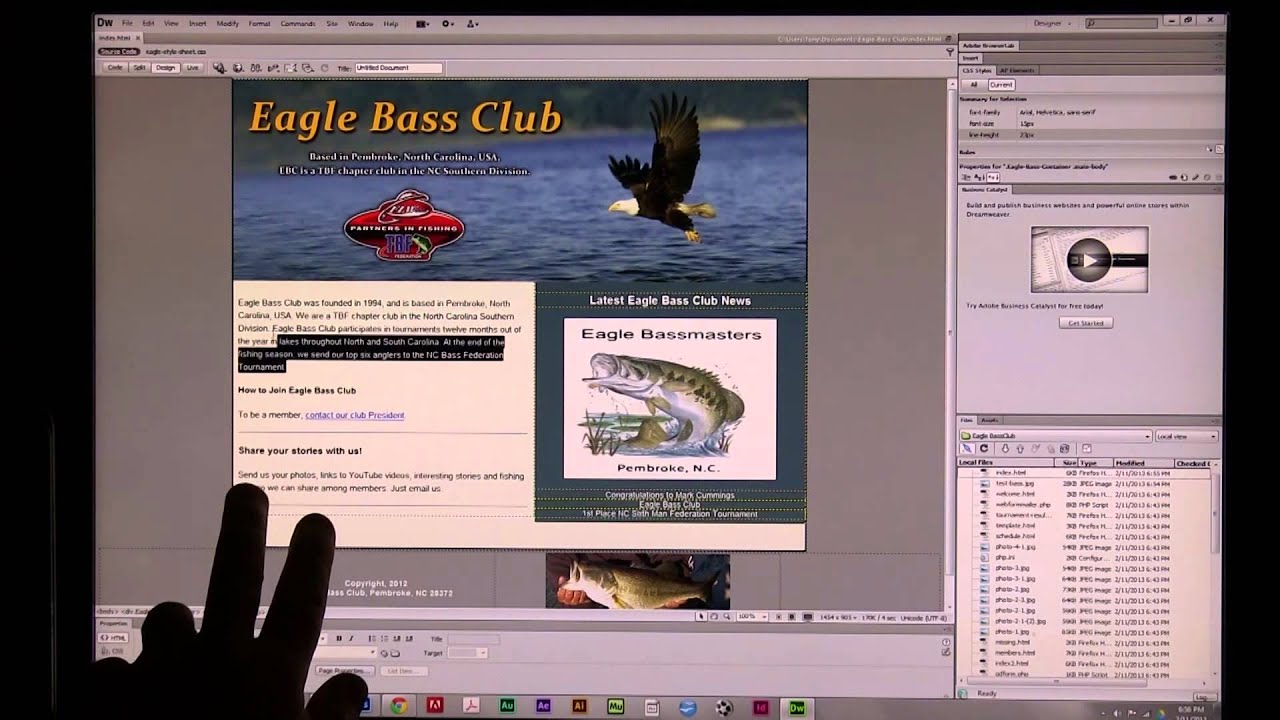The height and width of the screenshot is (720, 1280).
Task: Click the Title text field
Action: pyautogui.click(x=398, y=68)
